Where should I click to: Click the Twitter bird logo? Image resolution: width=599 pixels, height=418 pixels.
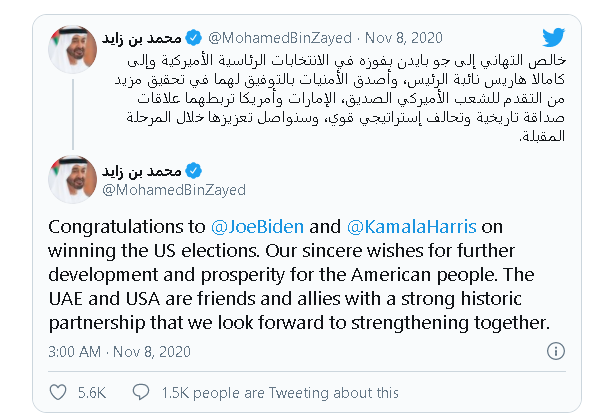[x=554, y=37]
